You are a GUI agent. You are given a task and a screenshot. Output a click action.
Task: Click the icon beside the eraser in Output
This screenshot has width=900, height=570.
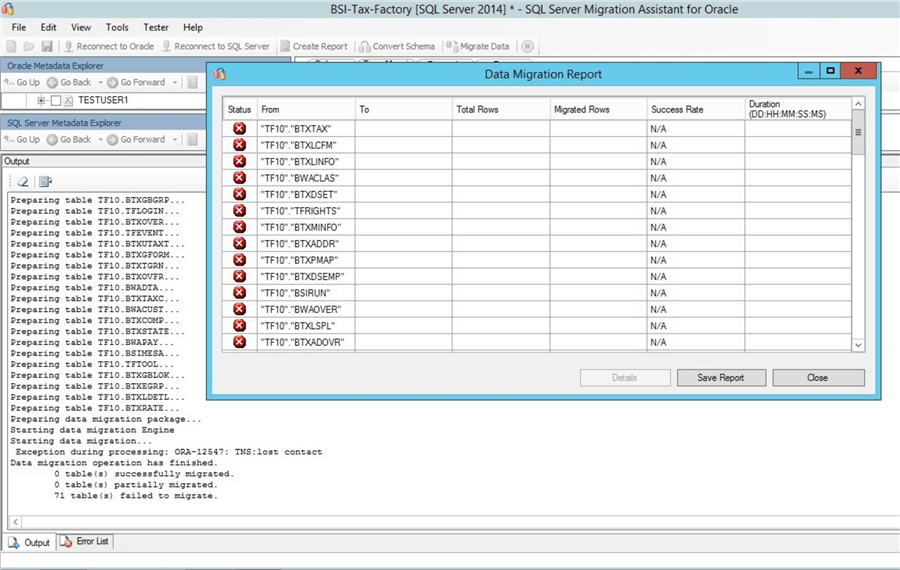coord(45,181)
